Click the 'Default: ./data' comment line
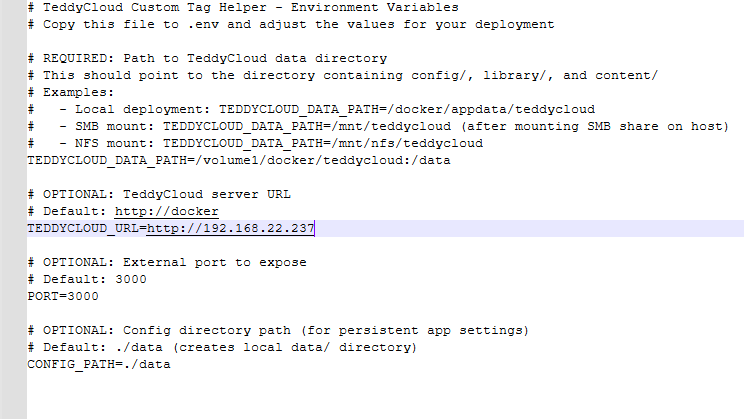The height and width of the screenshot is (419, 744). point(221,347)
